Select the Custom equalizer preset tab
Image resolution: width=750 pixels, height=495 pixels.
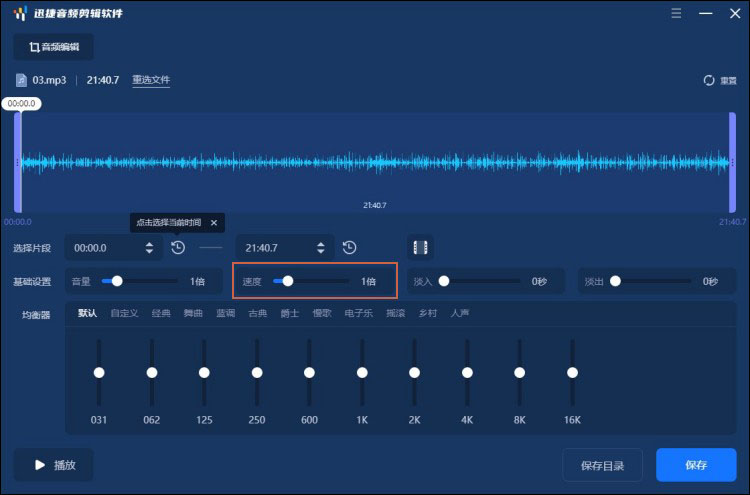click(124, 313)
